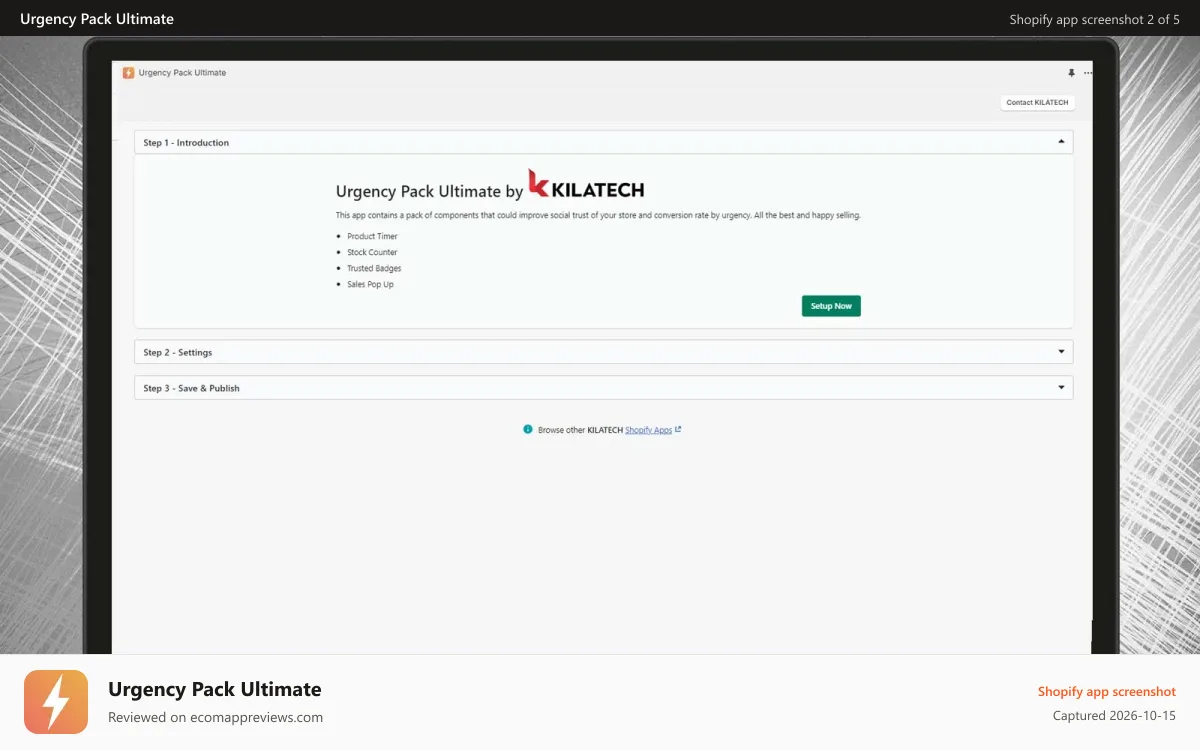Click the Step 3 - Save & Publish header text
Image resolution: width=1200 pixels, height=750 pixels.
(191, 388)
